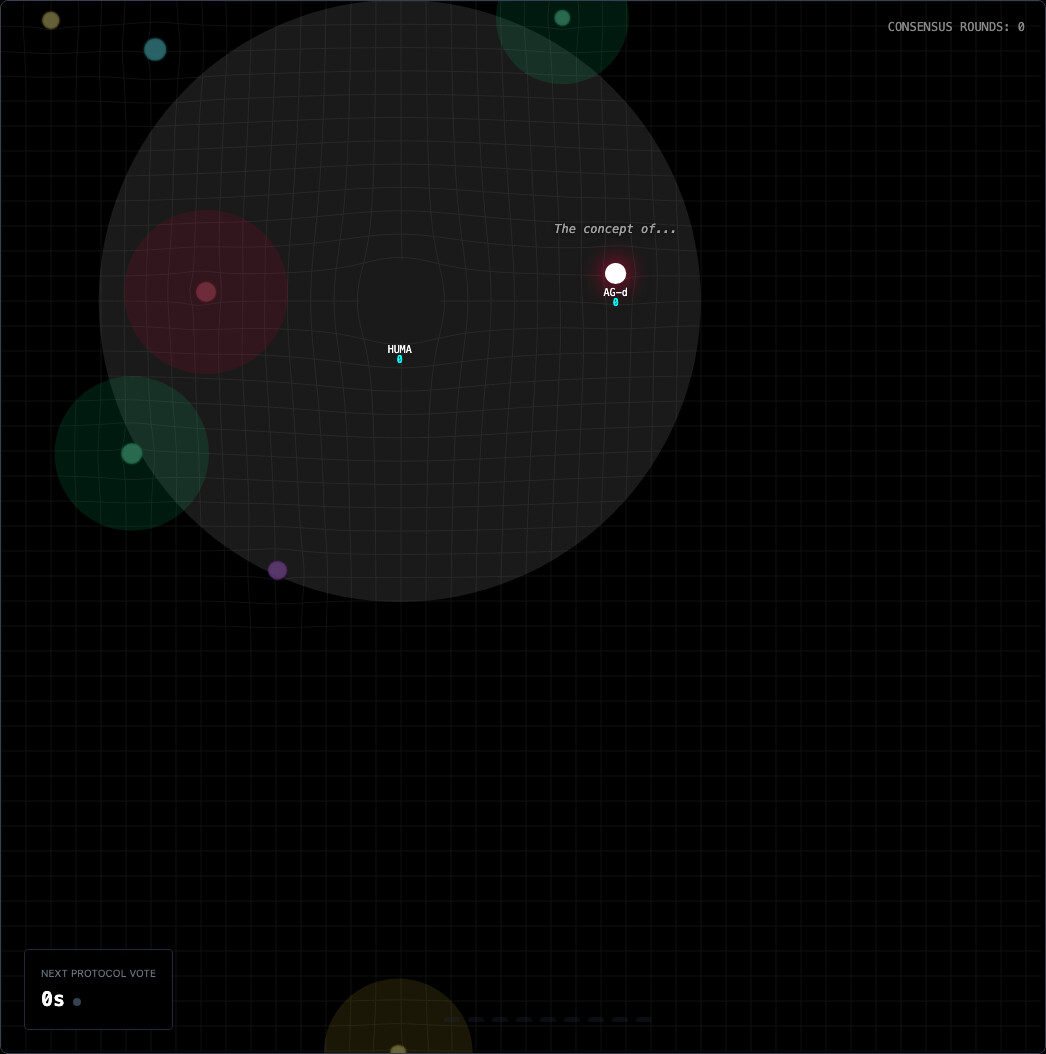Click the yellow dot in top-left corner
1046x1054 pixels.
pos(51,20)
